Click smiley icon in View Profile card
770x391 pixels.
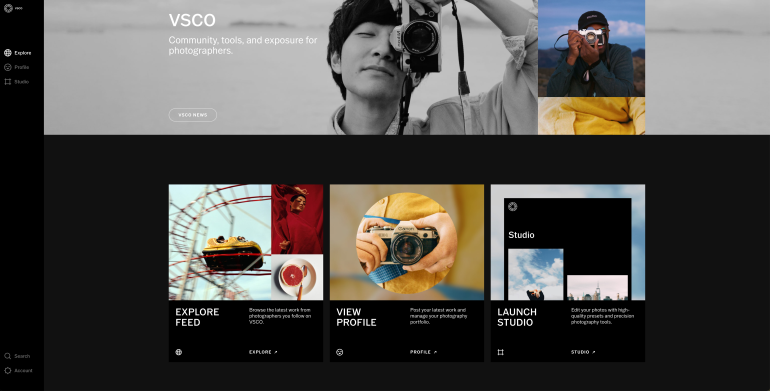(x=339, y=352)
